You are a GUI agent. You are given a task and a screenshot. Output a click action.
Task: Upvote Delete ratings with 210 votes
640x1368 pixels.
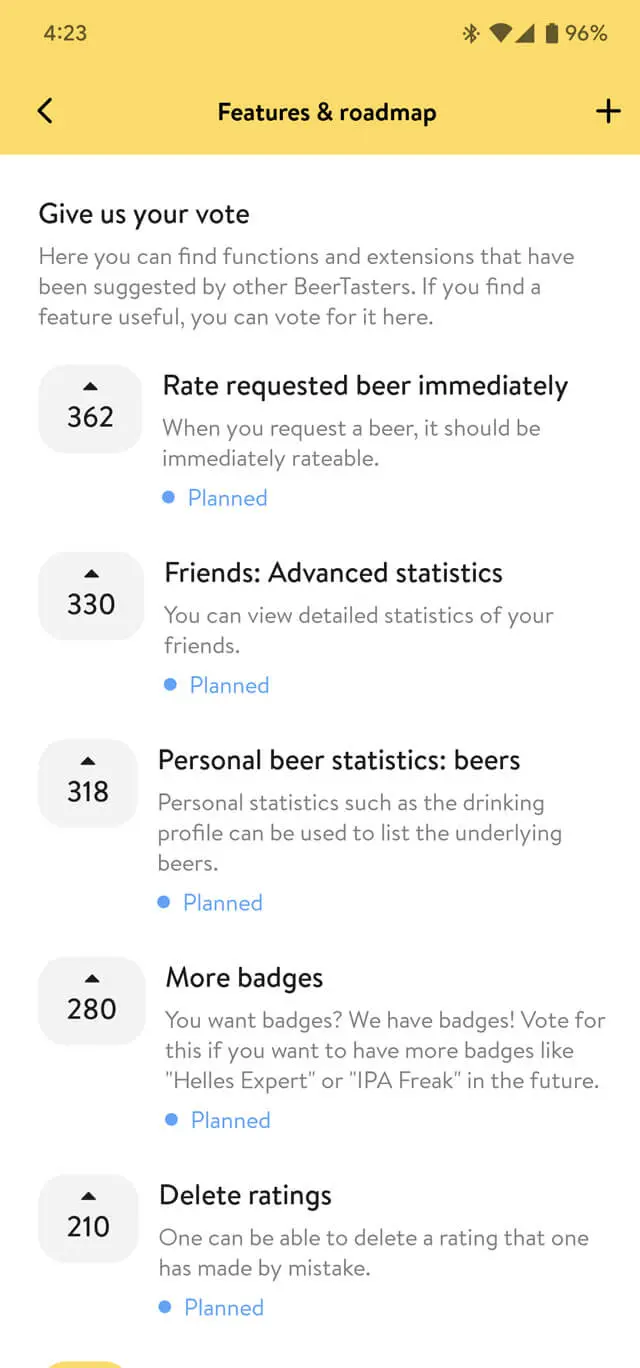pos(88,1217)
